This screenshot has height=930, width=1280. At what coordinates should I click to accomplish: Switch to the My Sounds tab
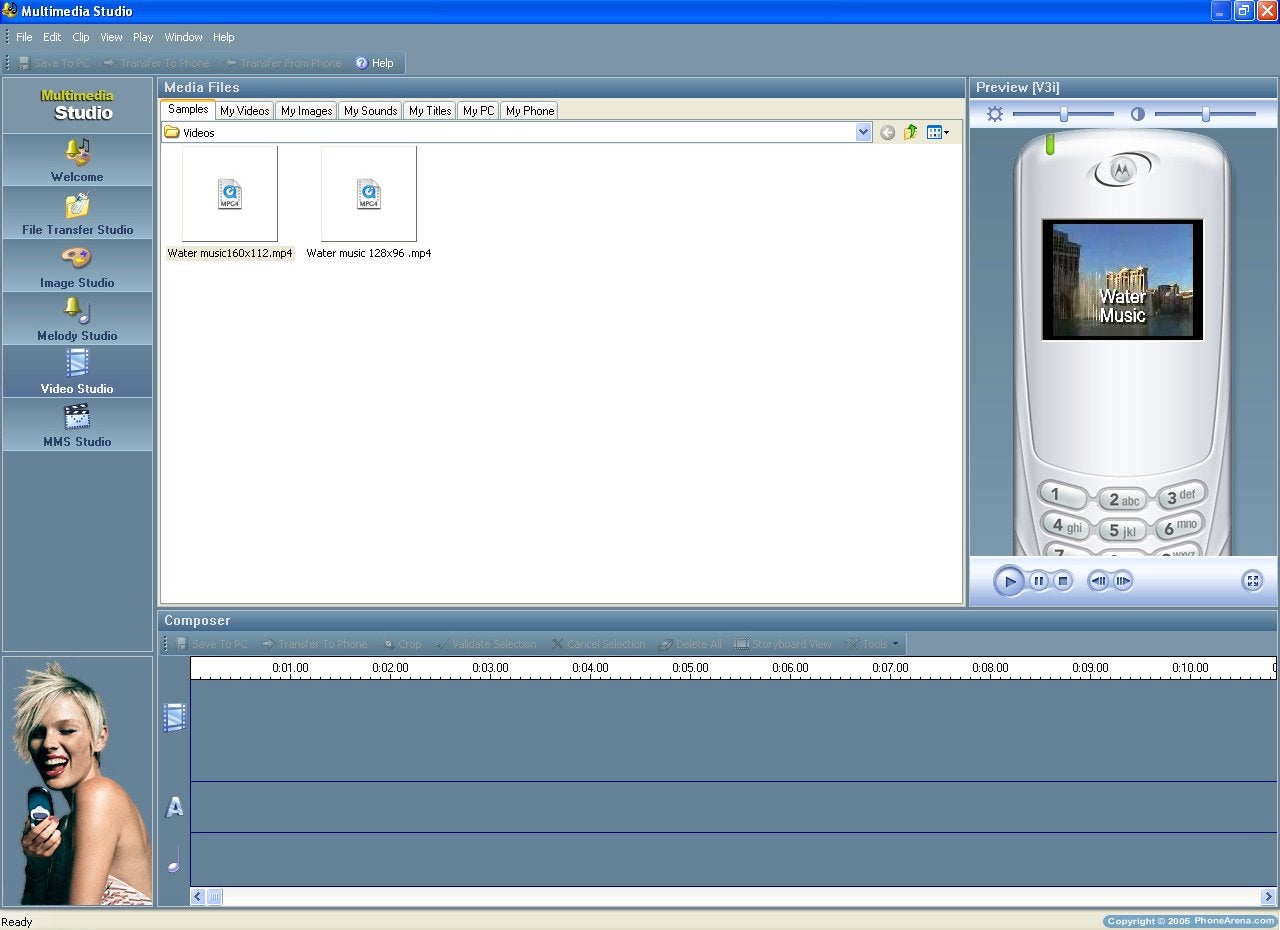(x=370, y=111)
